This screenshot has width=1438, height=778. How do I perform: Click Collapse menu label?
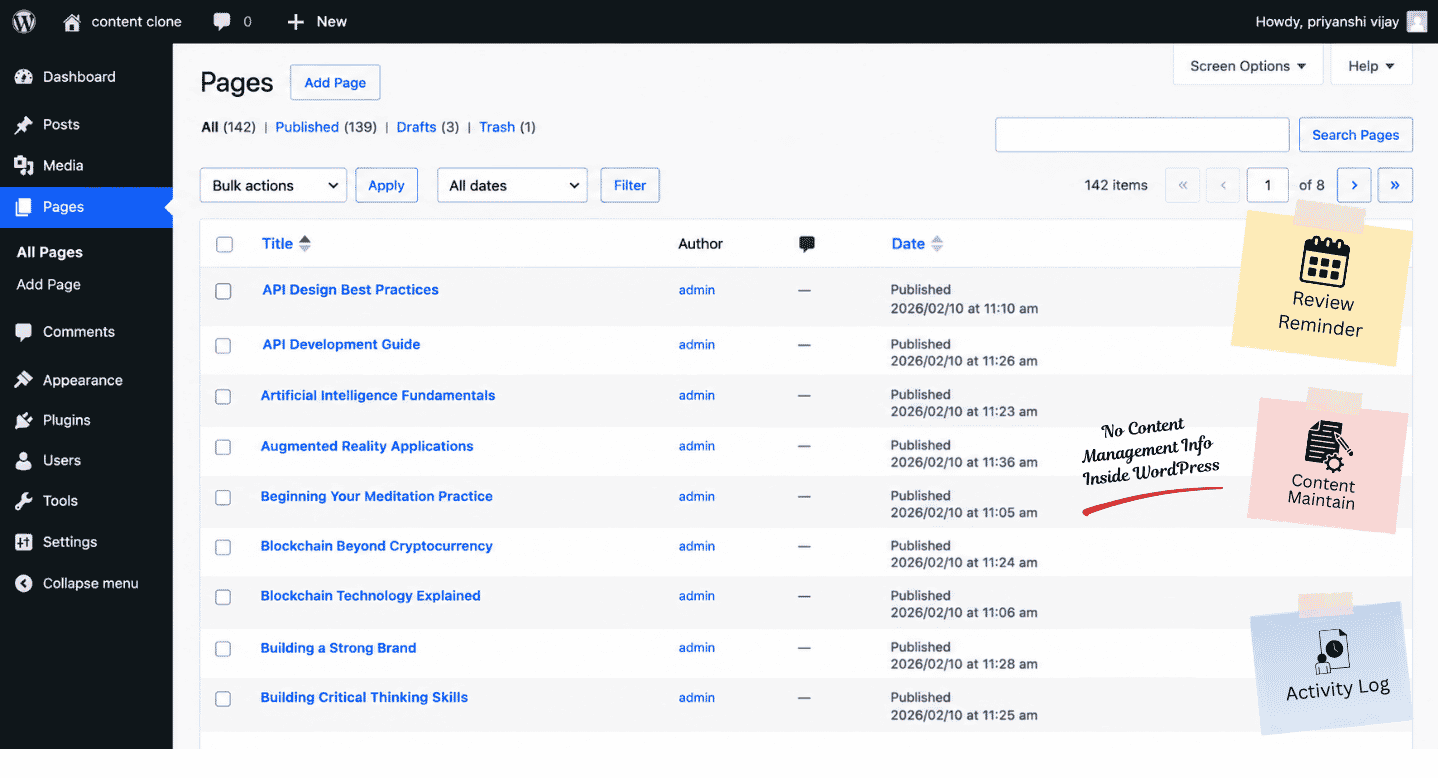pyautogui.click(x=91, y=583)
